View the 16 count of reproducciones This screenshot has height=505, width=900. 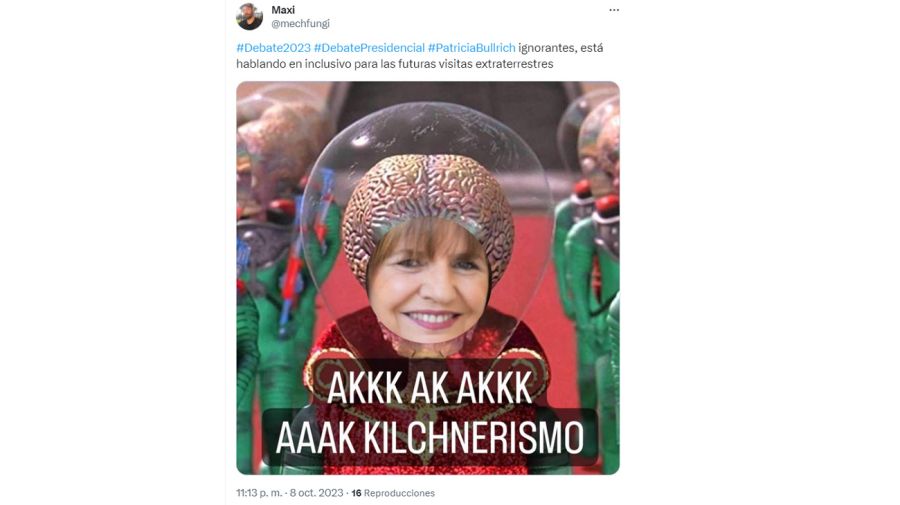(x=356, y=493)
